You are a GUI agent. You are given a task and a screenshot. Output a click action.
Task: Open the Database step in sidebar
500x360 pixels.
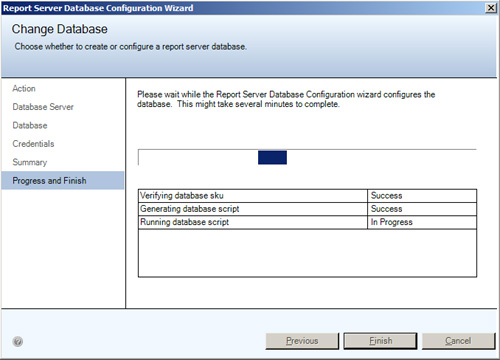tap(30, 125)
